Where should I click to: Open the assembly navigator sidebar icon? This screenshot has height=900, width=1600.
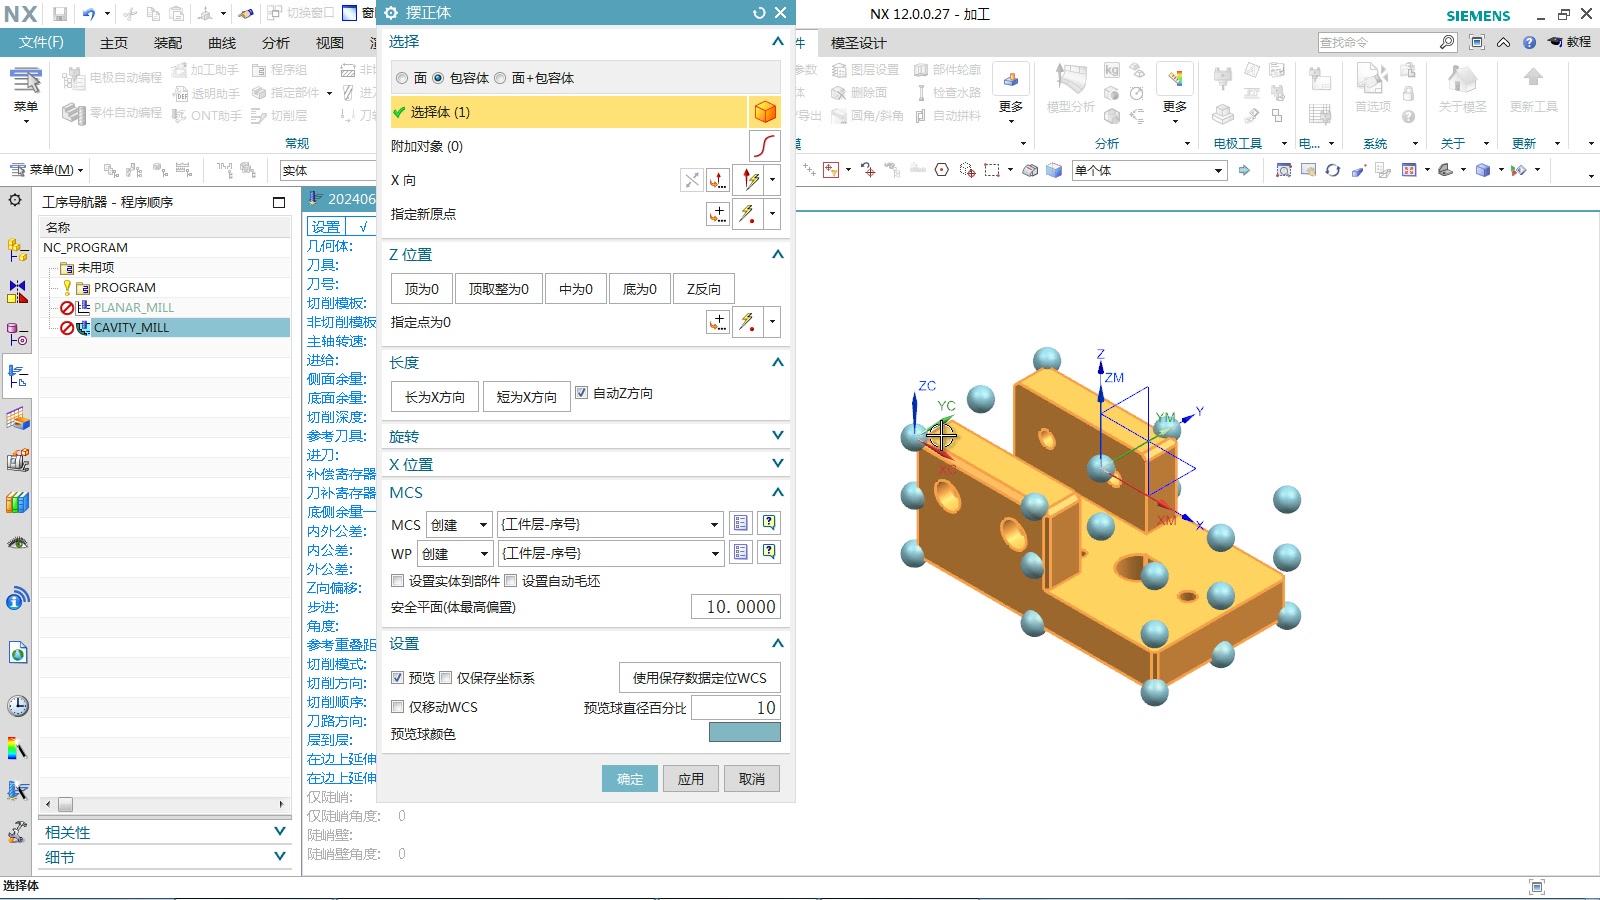18,250
